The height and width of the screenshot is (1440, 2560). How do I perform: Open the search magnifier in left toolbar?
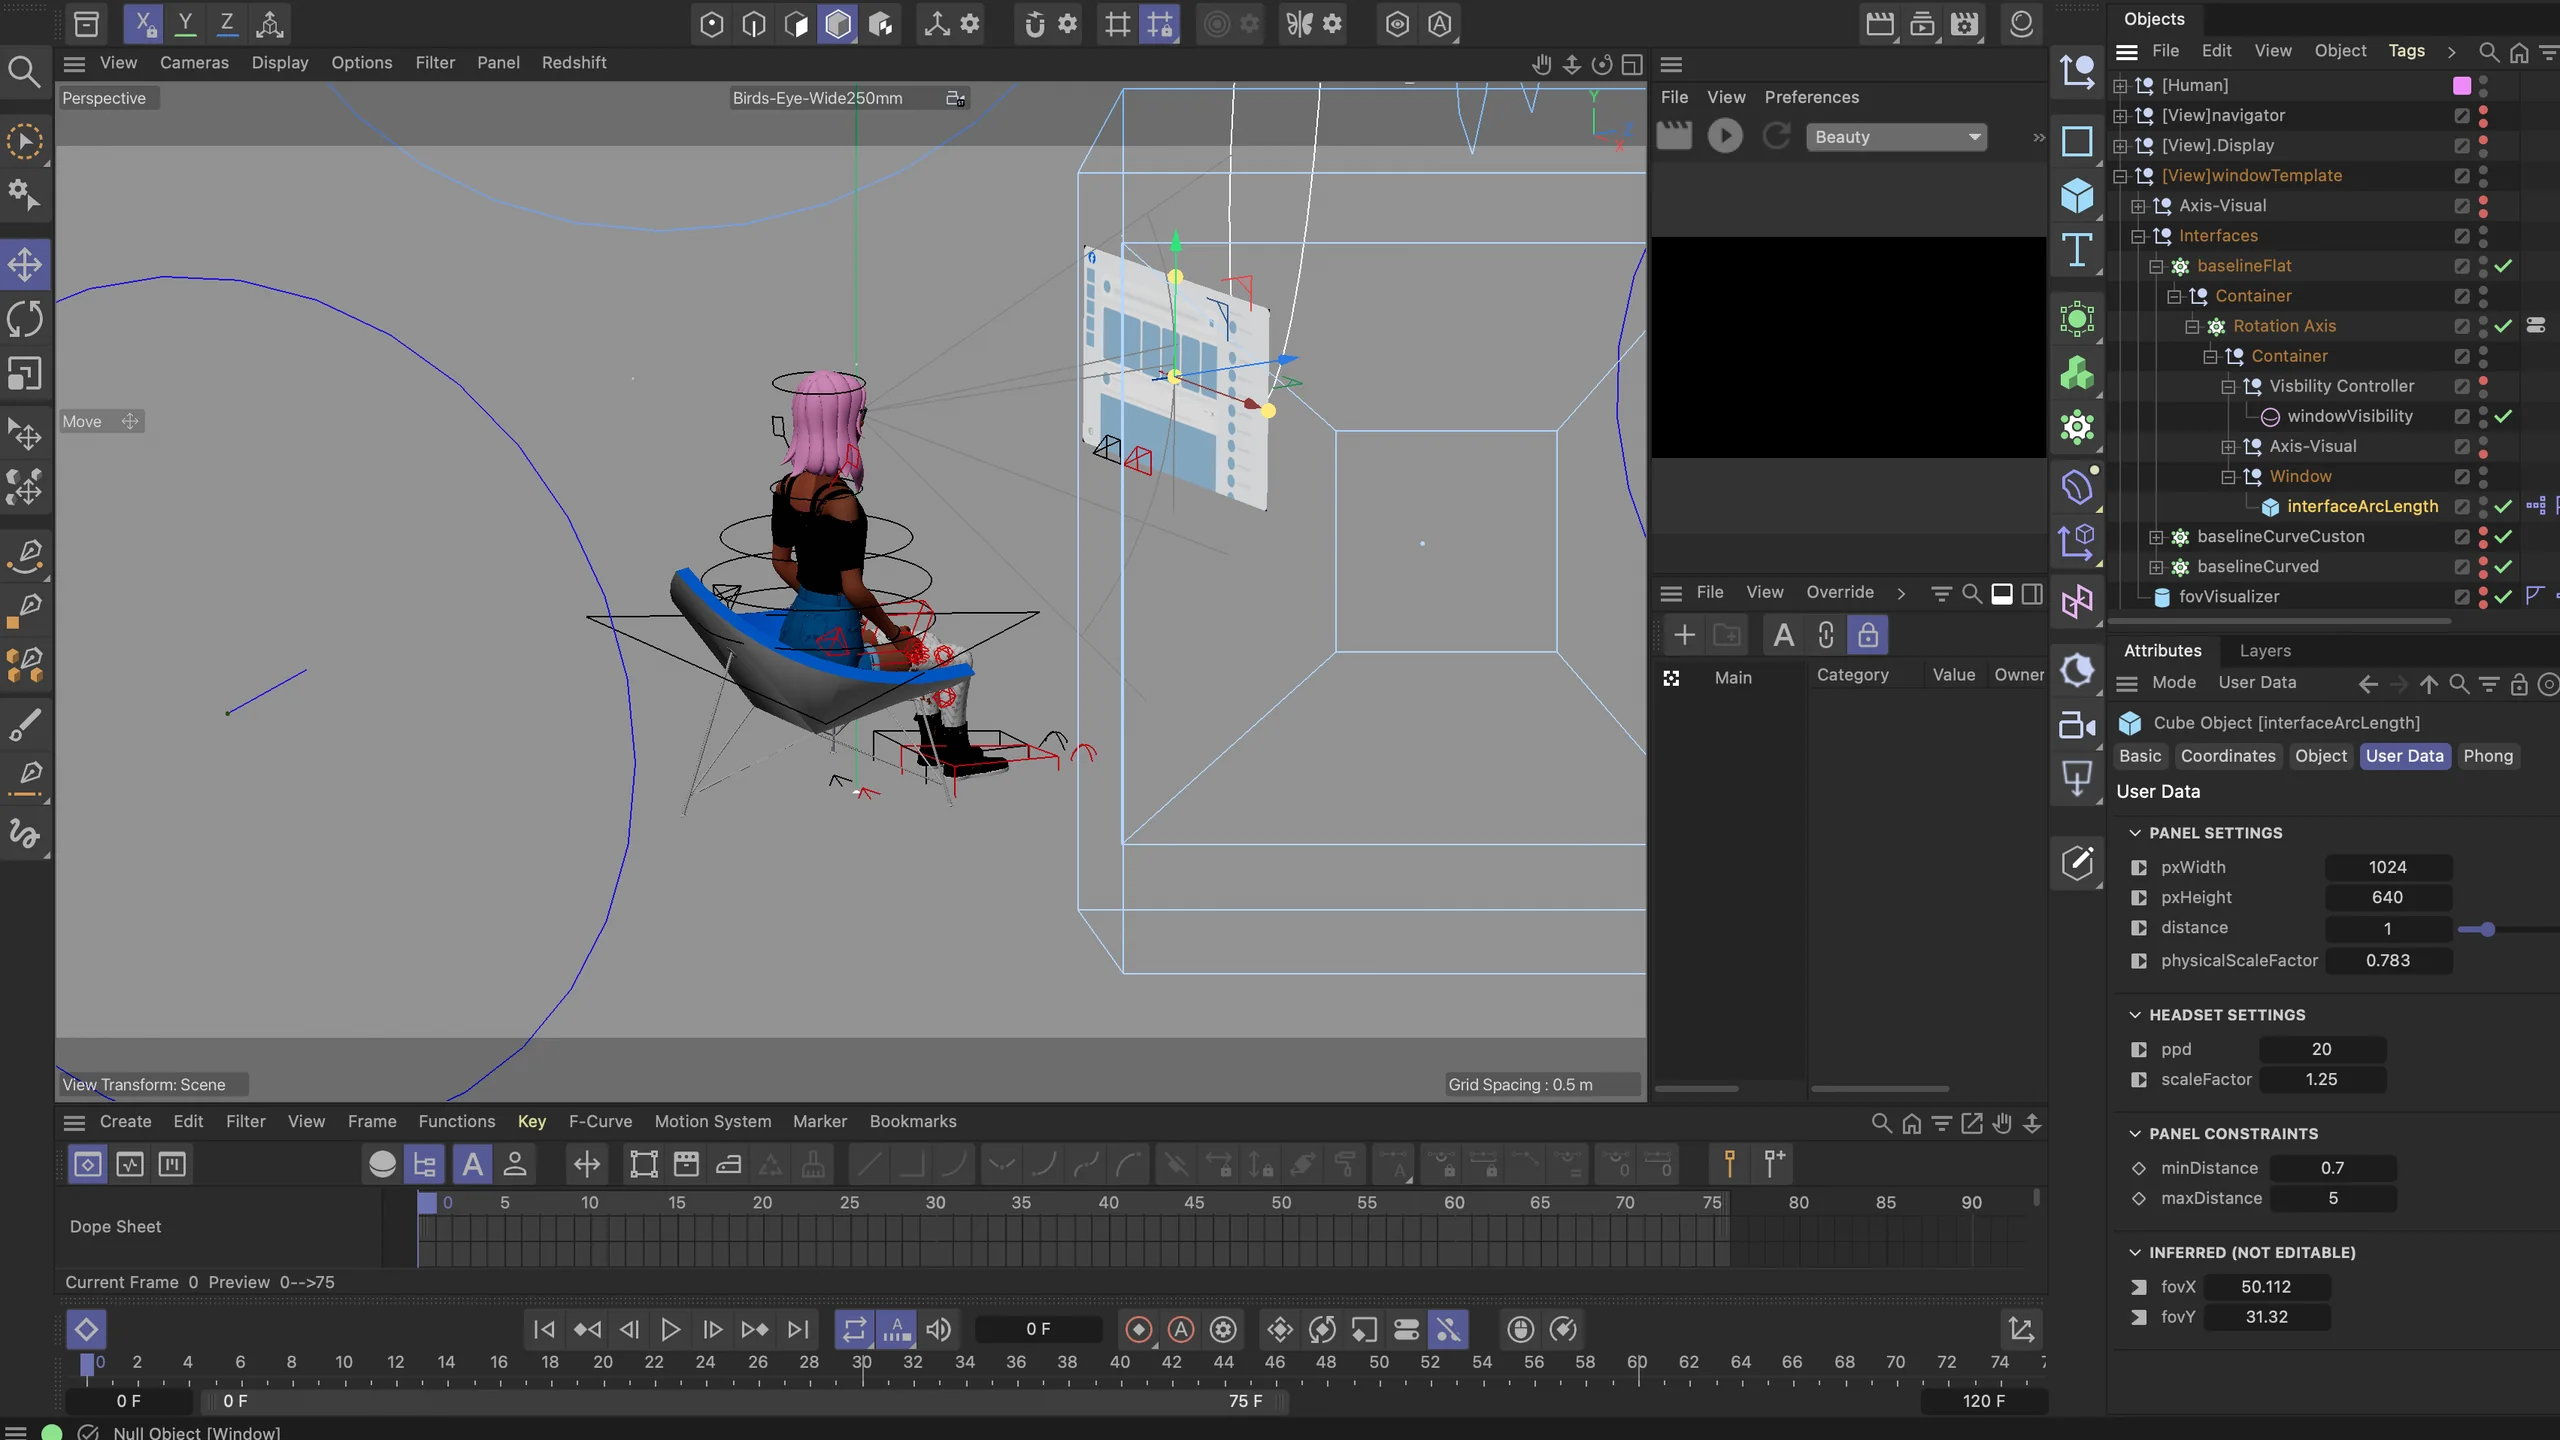coord(24,71)
